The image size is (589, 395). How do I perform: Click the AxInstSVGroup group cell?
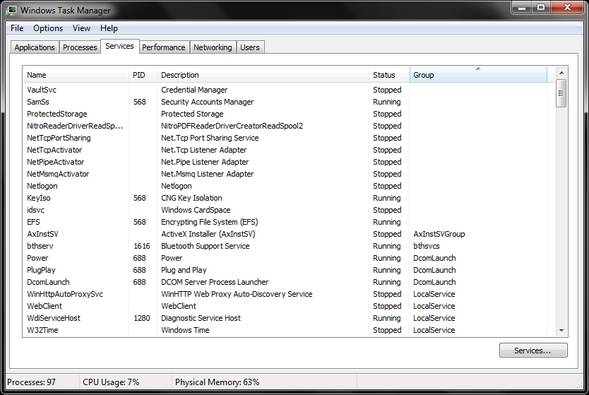439,234
